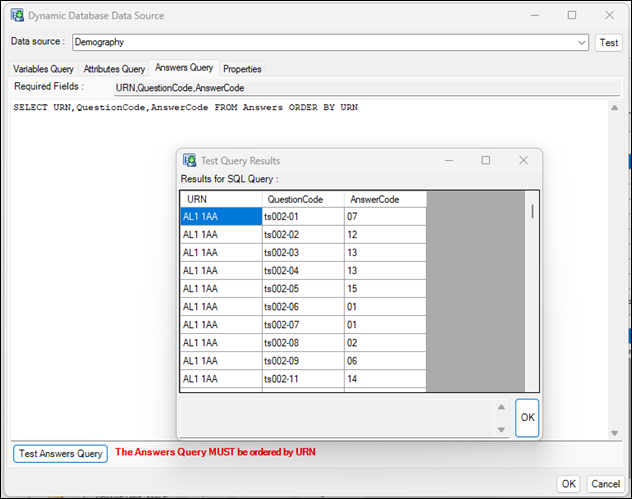Select the cell ts002-07
This screenshot has width=632, height=499.
pos(303,325)
